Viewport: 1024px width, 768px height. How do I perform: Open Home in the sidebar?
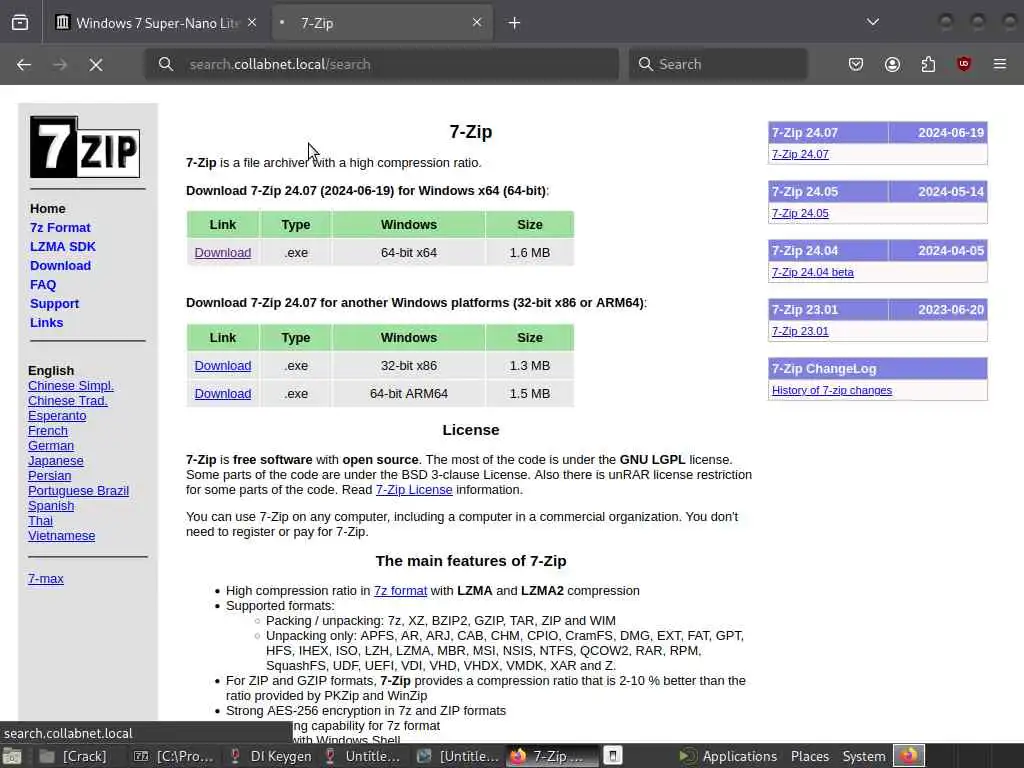tap(48, 208)
